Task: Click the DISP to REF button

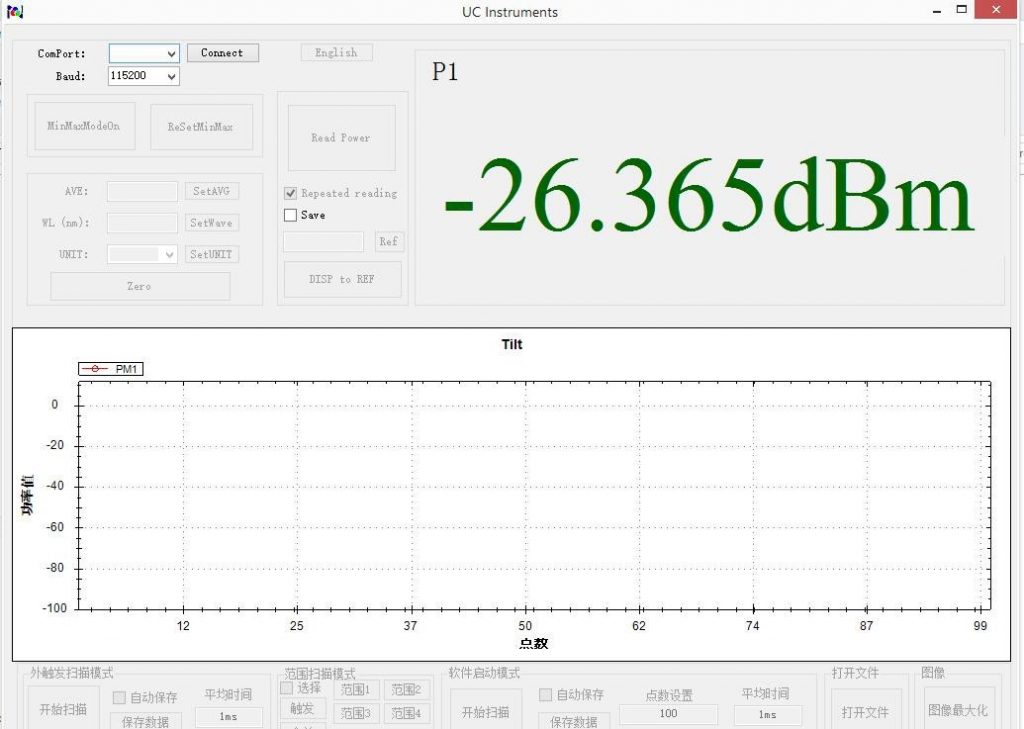Action: click(x=340, y=279)
